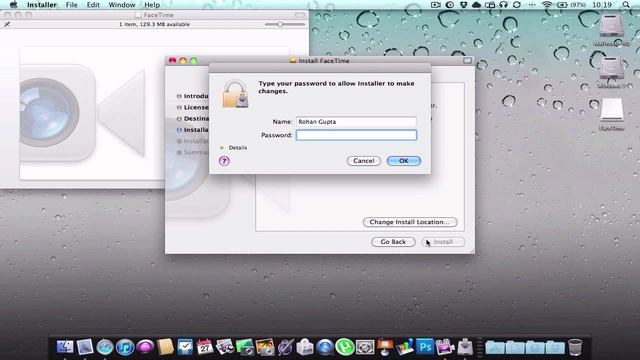Open the purple sphere app in dock
Viewport: 640px width, 360px height.
pyautogui.click(x=145, y=347)
